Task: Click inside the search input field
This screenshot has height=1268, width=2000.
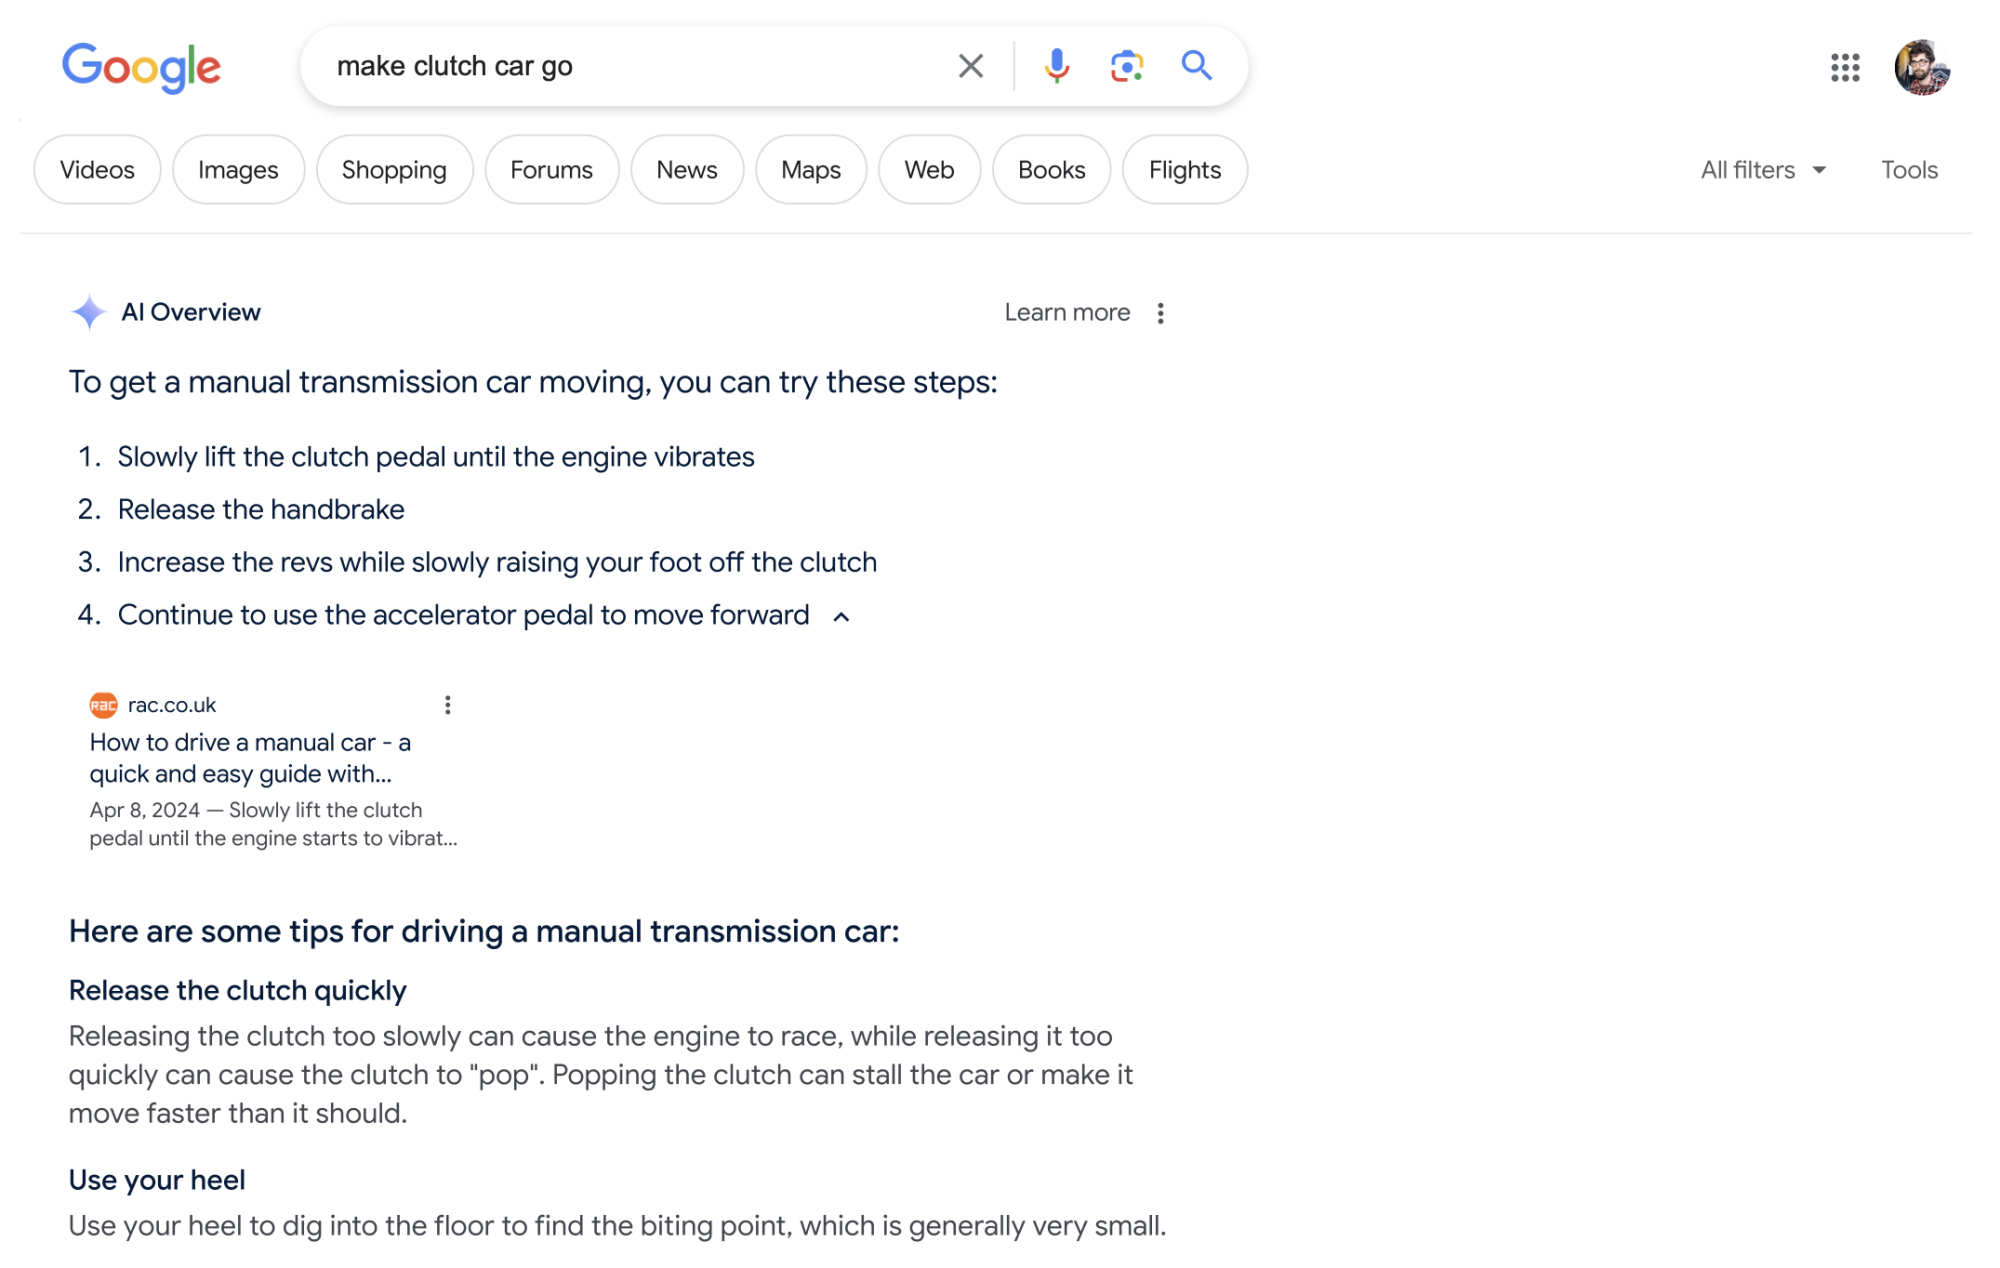Action: point(600,66)
